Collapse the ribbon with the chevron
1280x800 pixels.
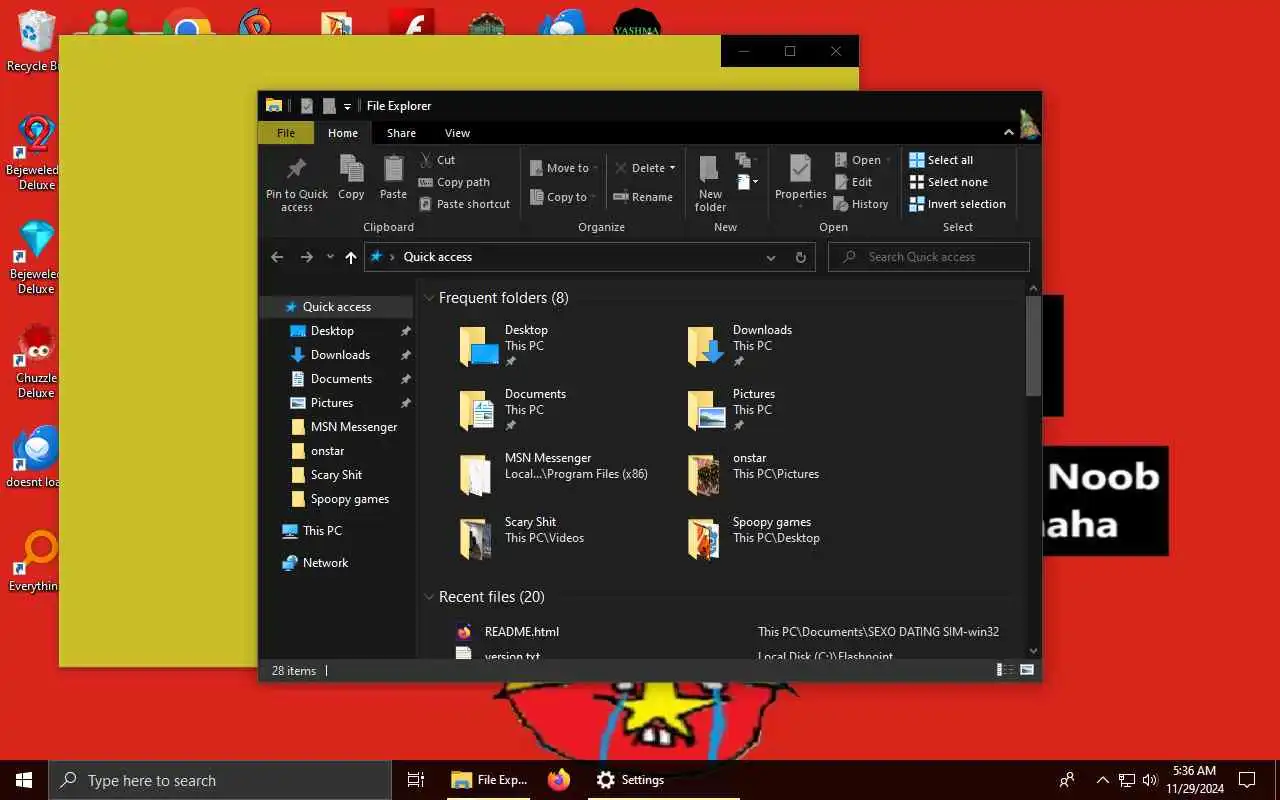click(x=1008, y=133)
